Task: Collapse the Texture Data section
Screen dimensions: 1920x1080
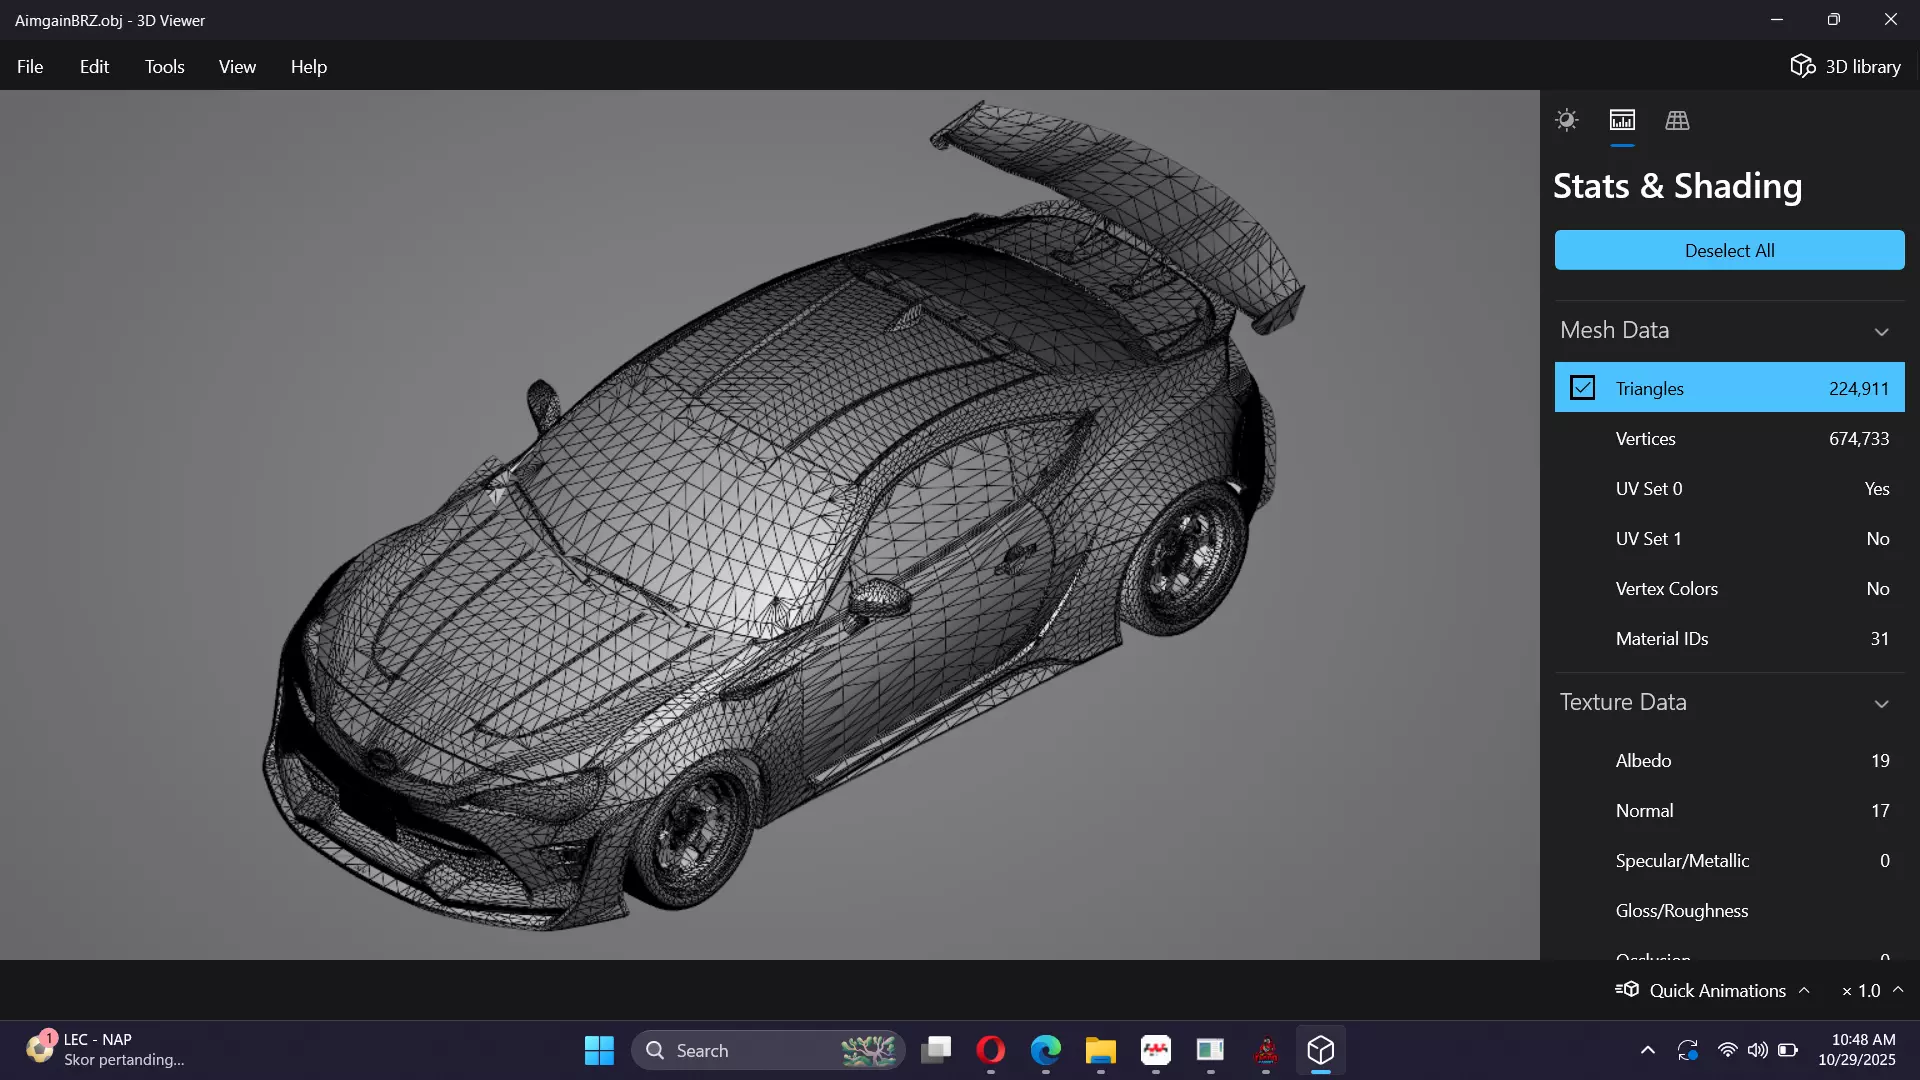Action: pyautogui.click(x=1881, y=703)
